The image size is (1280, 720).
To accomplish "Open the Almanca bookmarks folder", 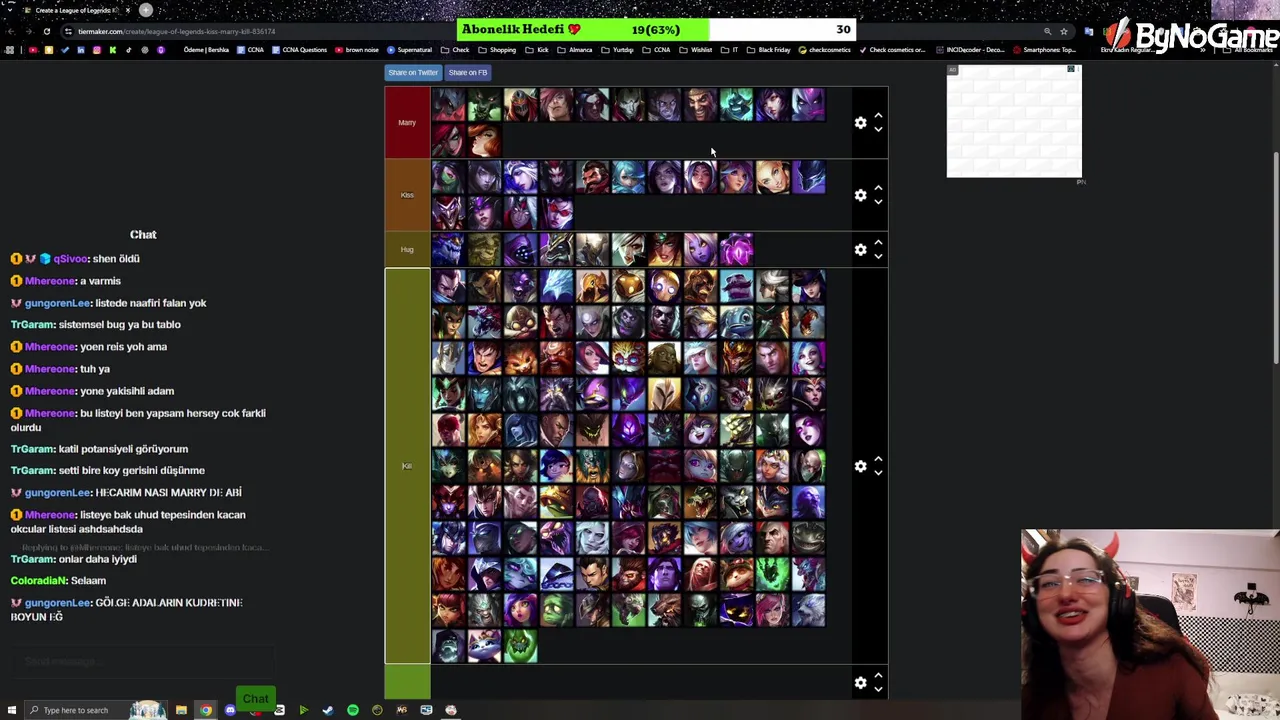I will coord(575,50).
